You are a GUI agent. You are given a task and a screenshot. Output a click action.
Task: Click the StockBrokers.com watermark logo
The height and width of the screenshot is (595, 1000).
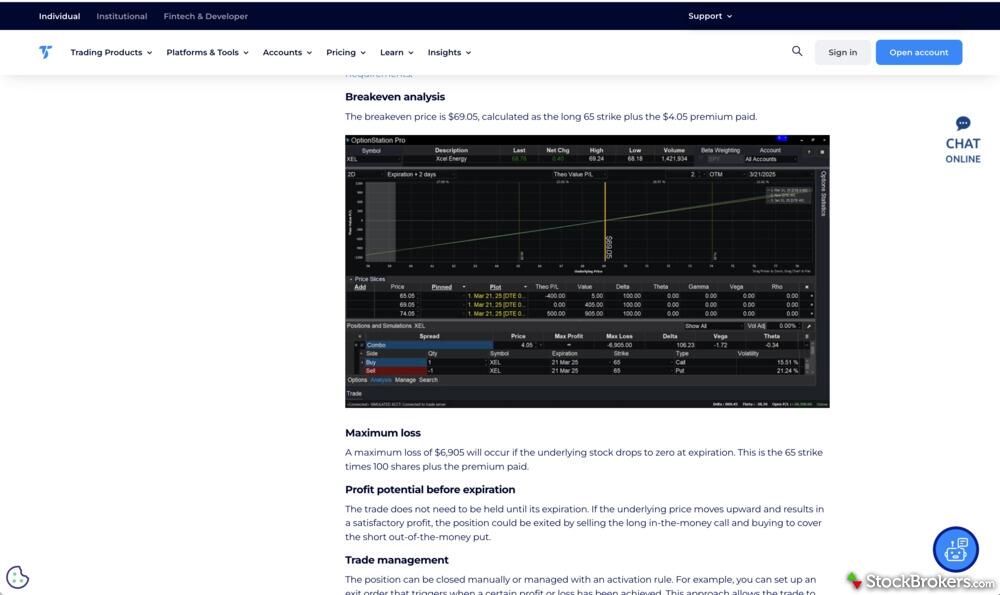click(x=921, y=581)
